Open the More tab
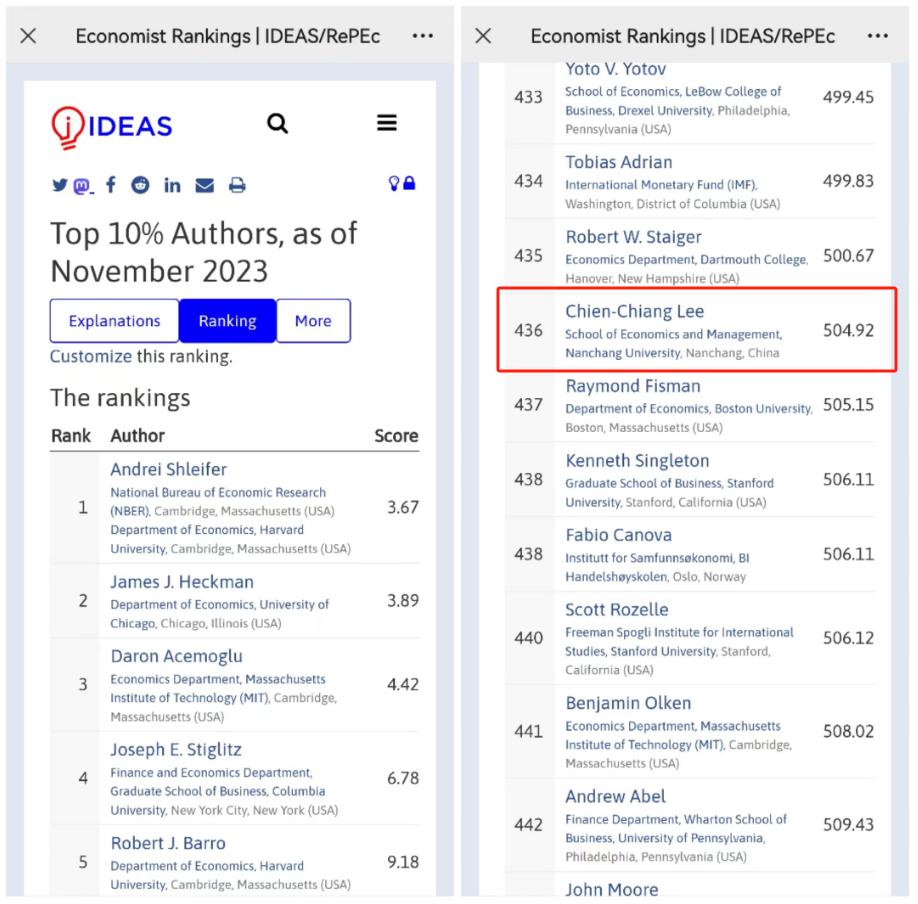 (313, 321)
